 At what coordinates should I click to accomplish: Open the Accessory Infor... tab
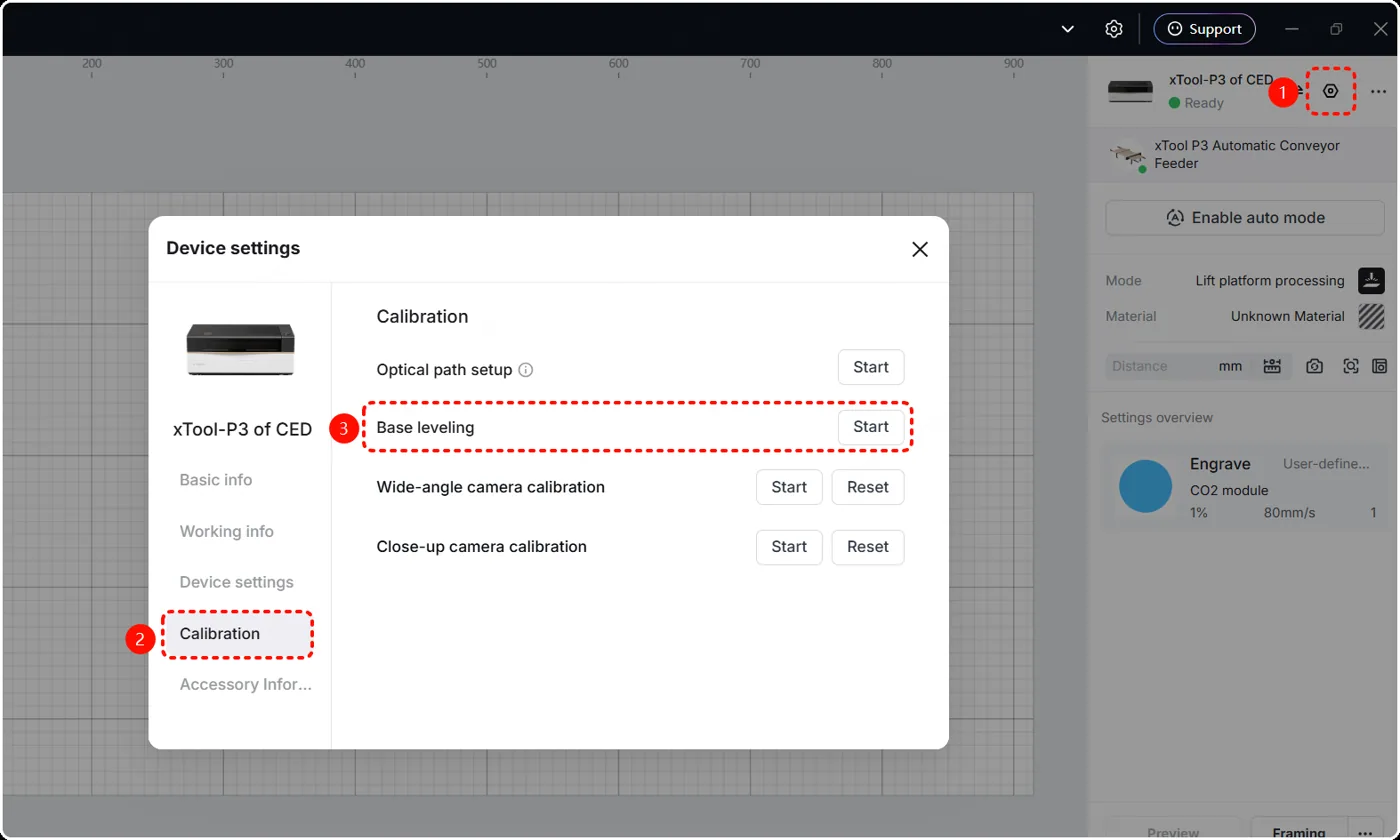[246, 685]
